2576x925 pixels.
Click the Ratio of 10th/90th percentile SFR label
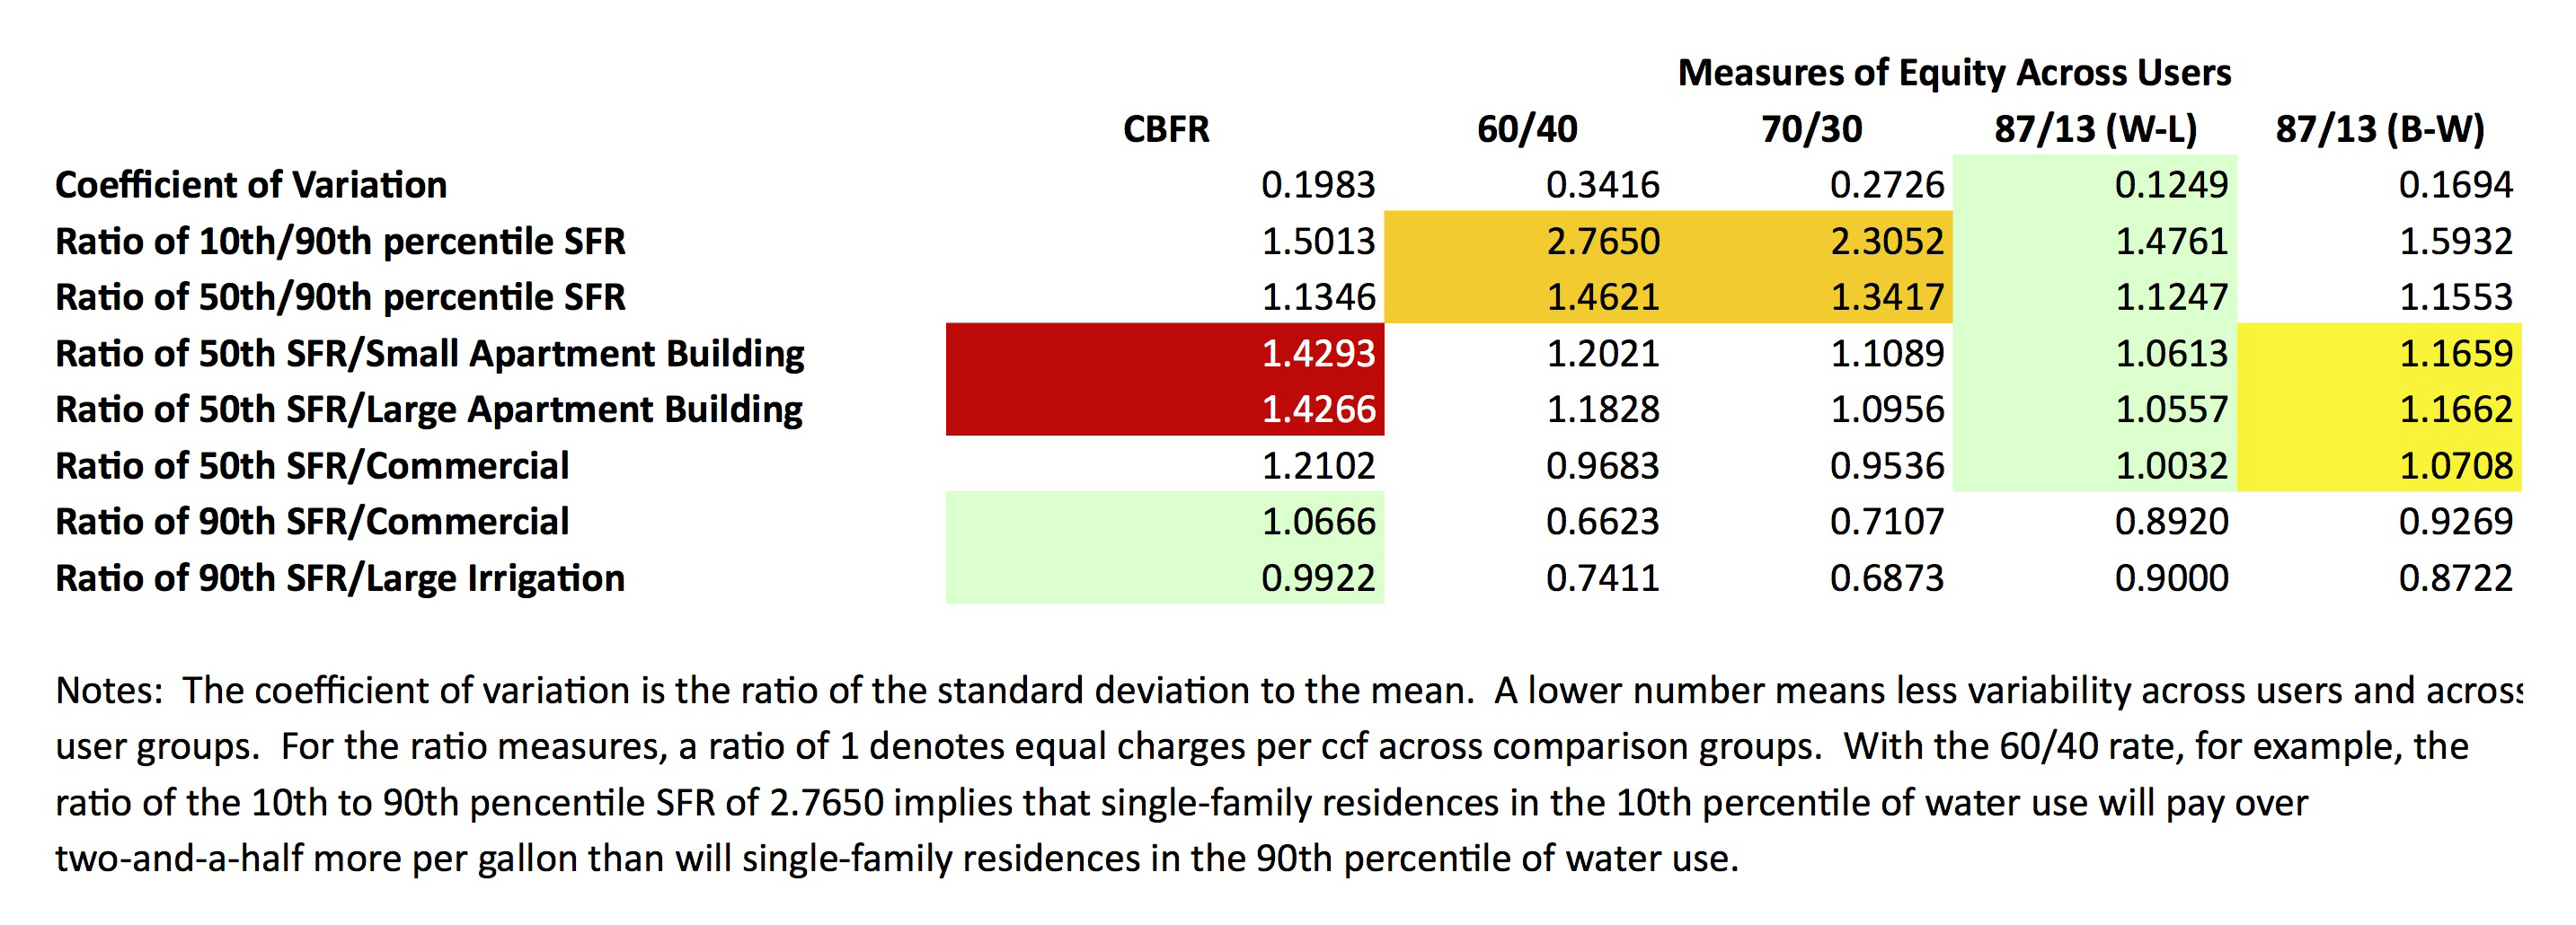(340, 241)
